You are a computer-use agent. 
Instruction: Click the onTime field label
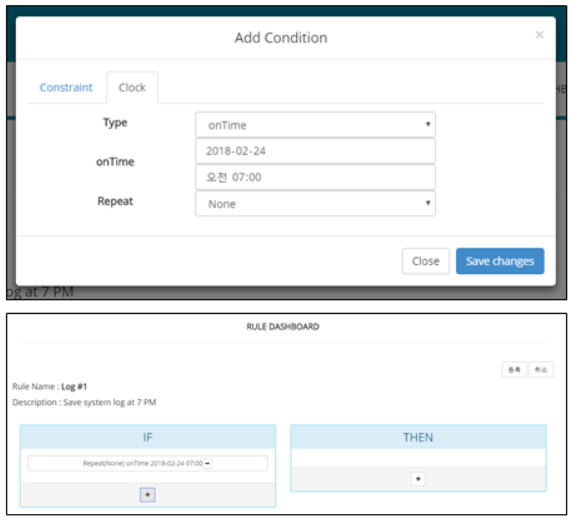[115, 162]
